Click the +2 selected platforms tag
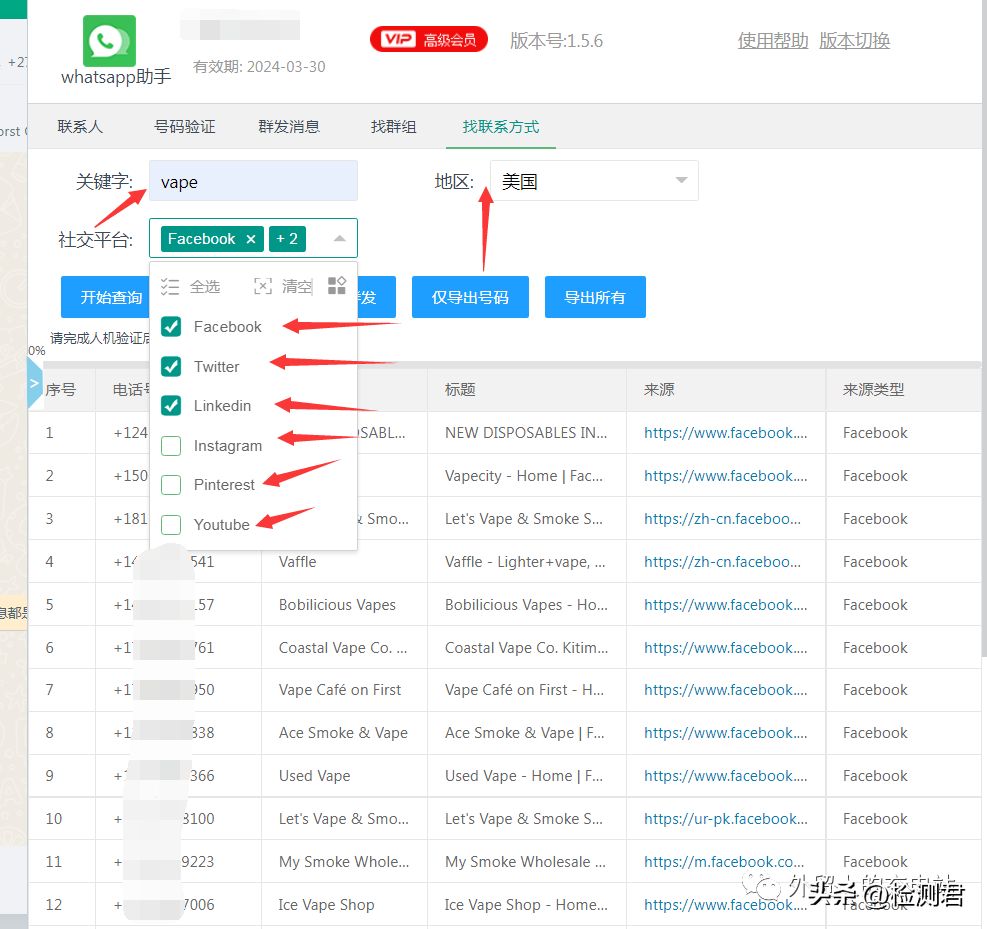 point(287,239)
